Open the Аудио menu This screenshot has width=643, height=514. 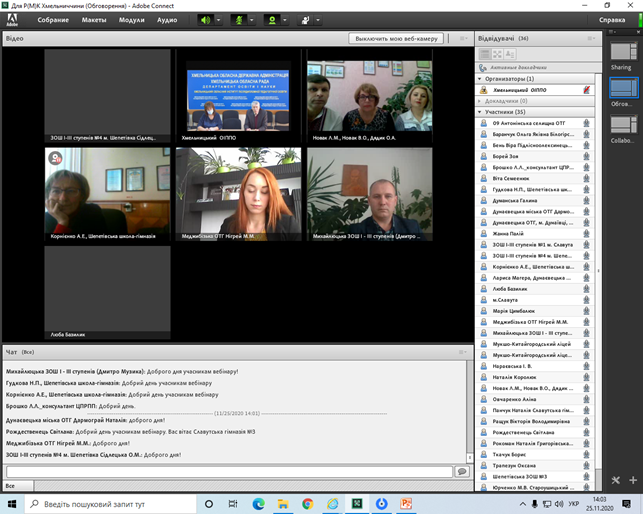click(167, 20)
